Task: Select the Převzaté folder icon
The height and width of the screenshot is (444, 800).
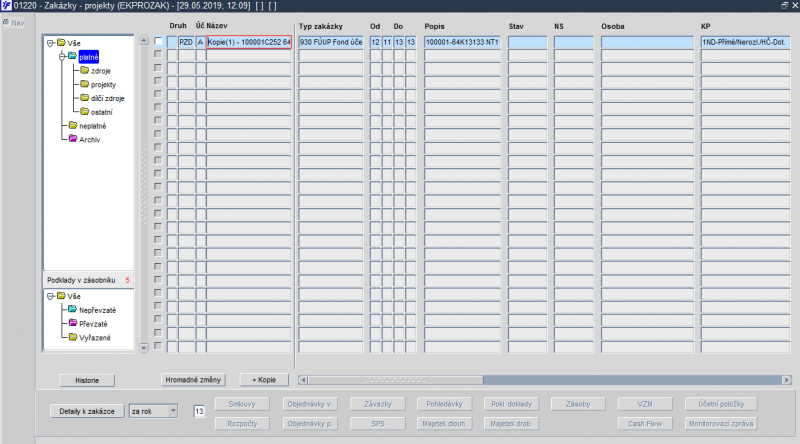Action: point(72,324)
